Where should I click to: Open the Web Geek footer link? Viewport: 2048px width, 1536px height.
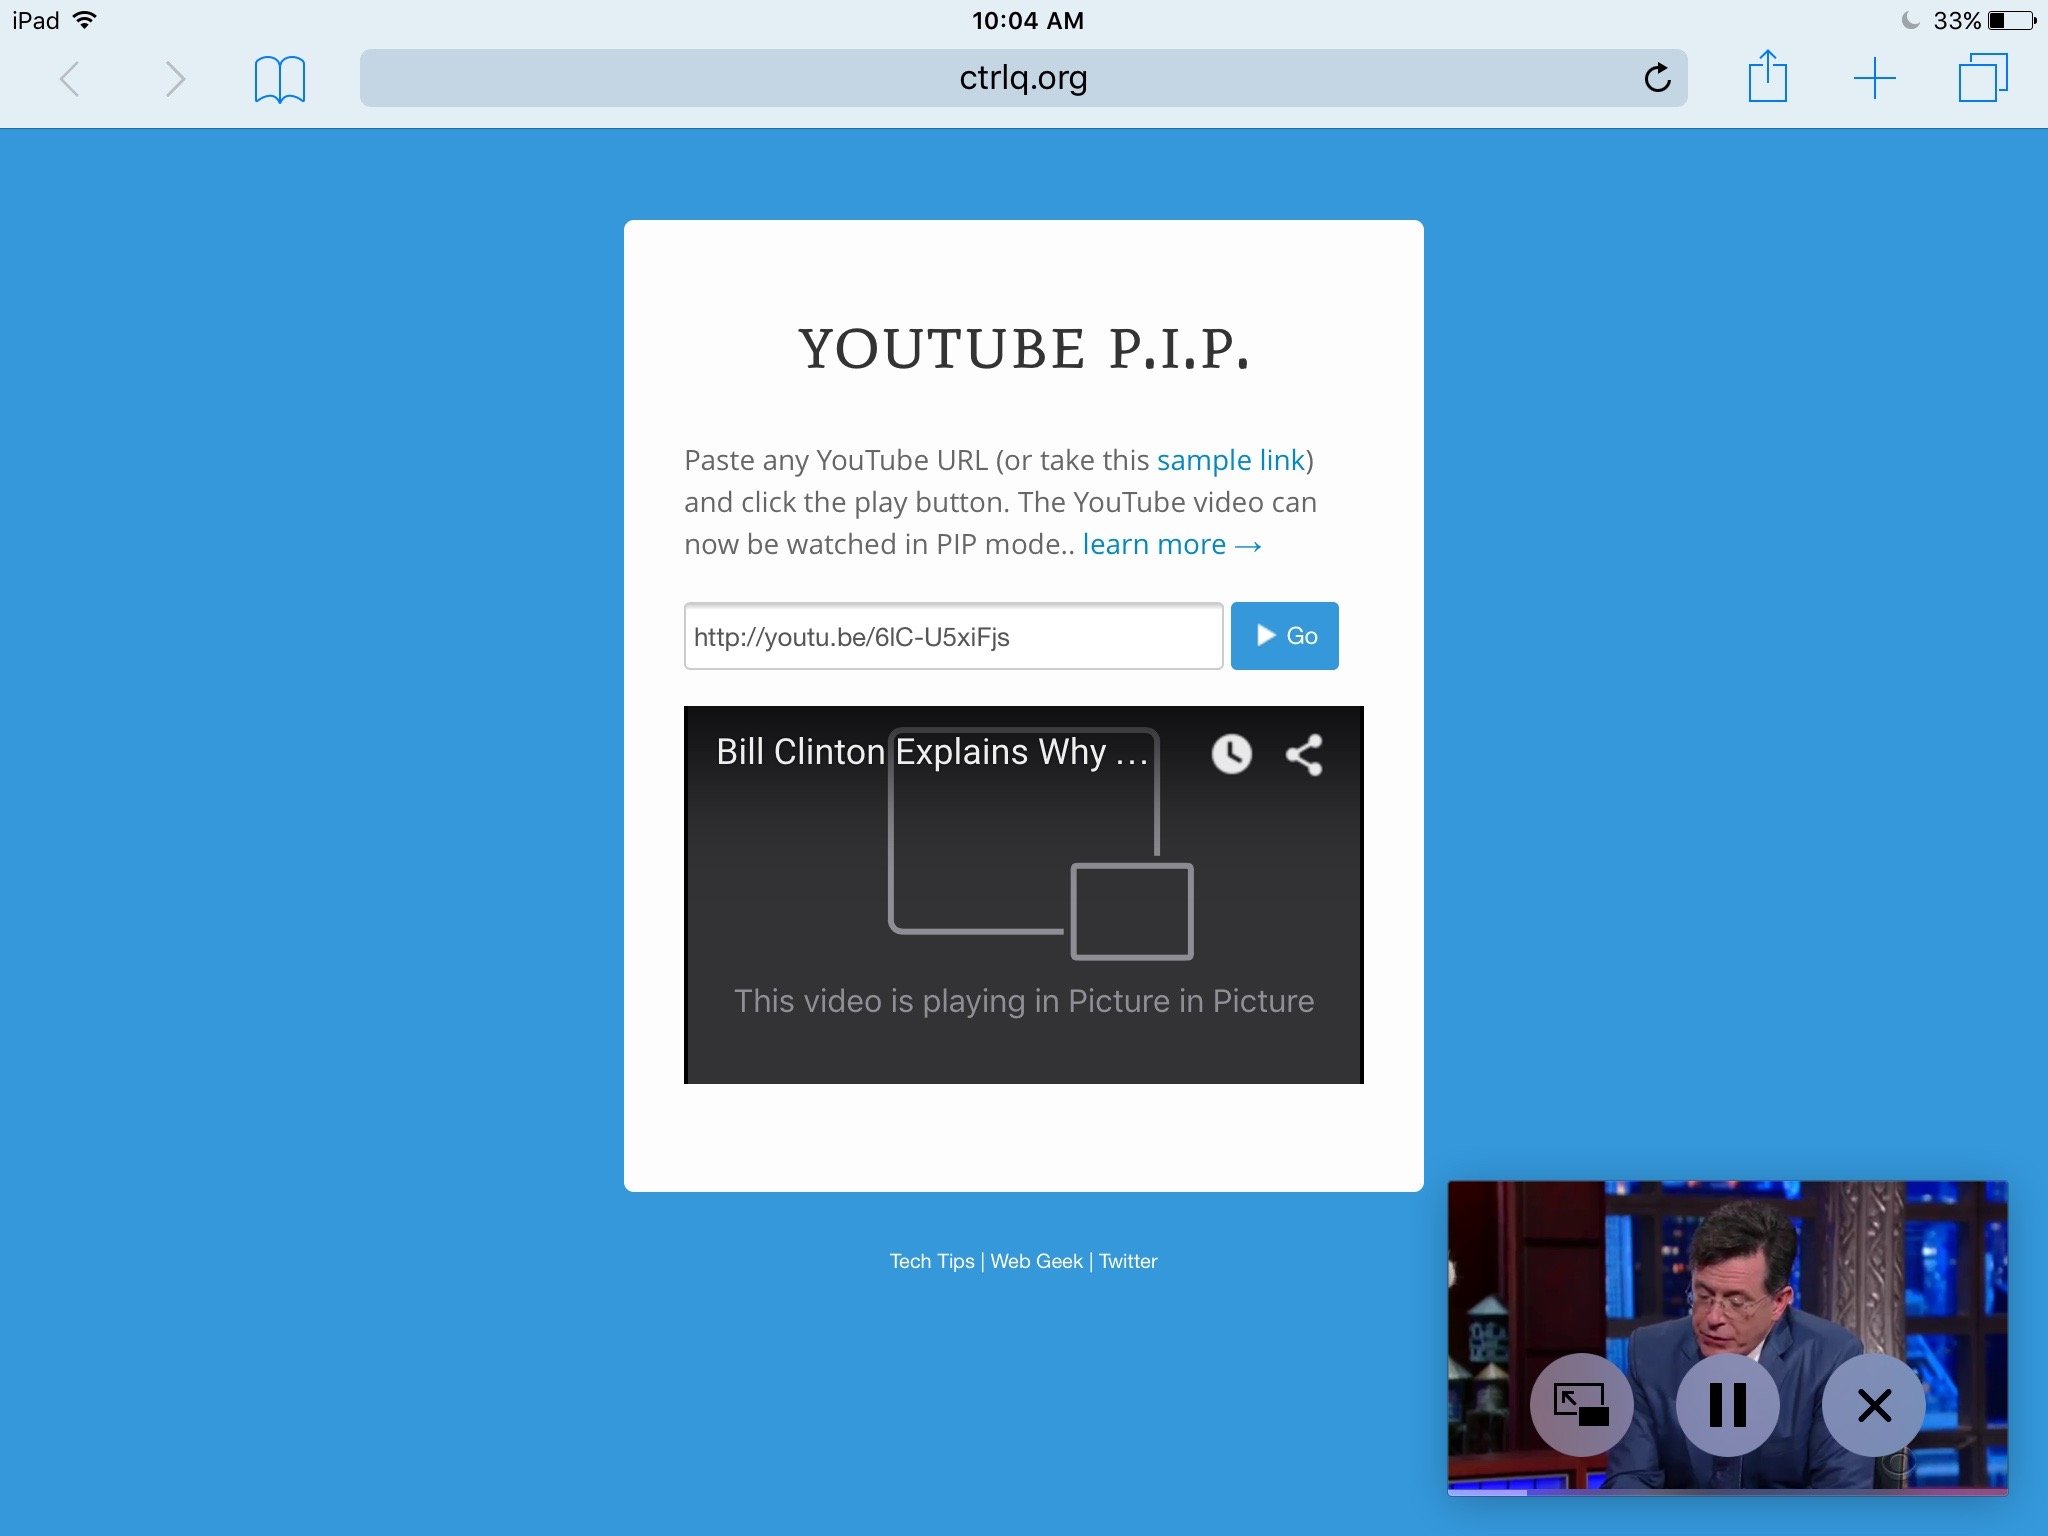1036,1261
